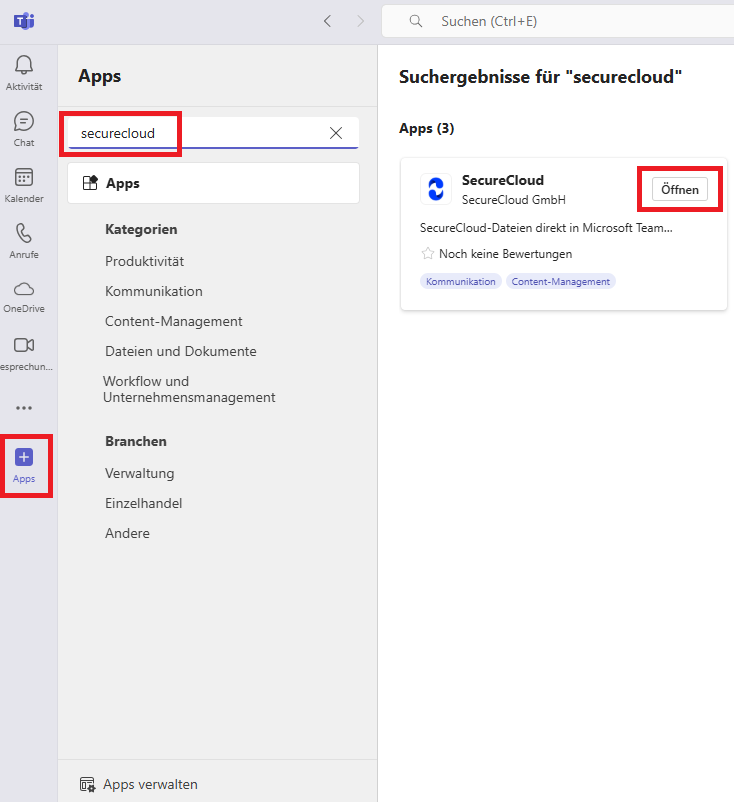This screenshot has width=734, height=802.
Task: Click the SecureCloud app logo
Action: 436,189
